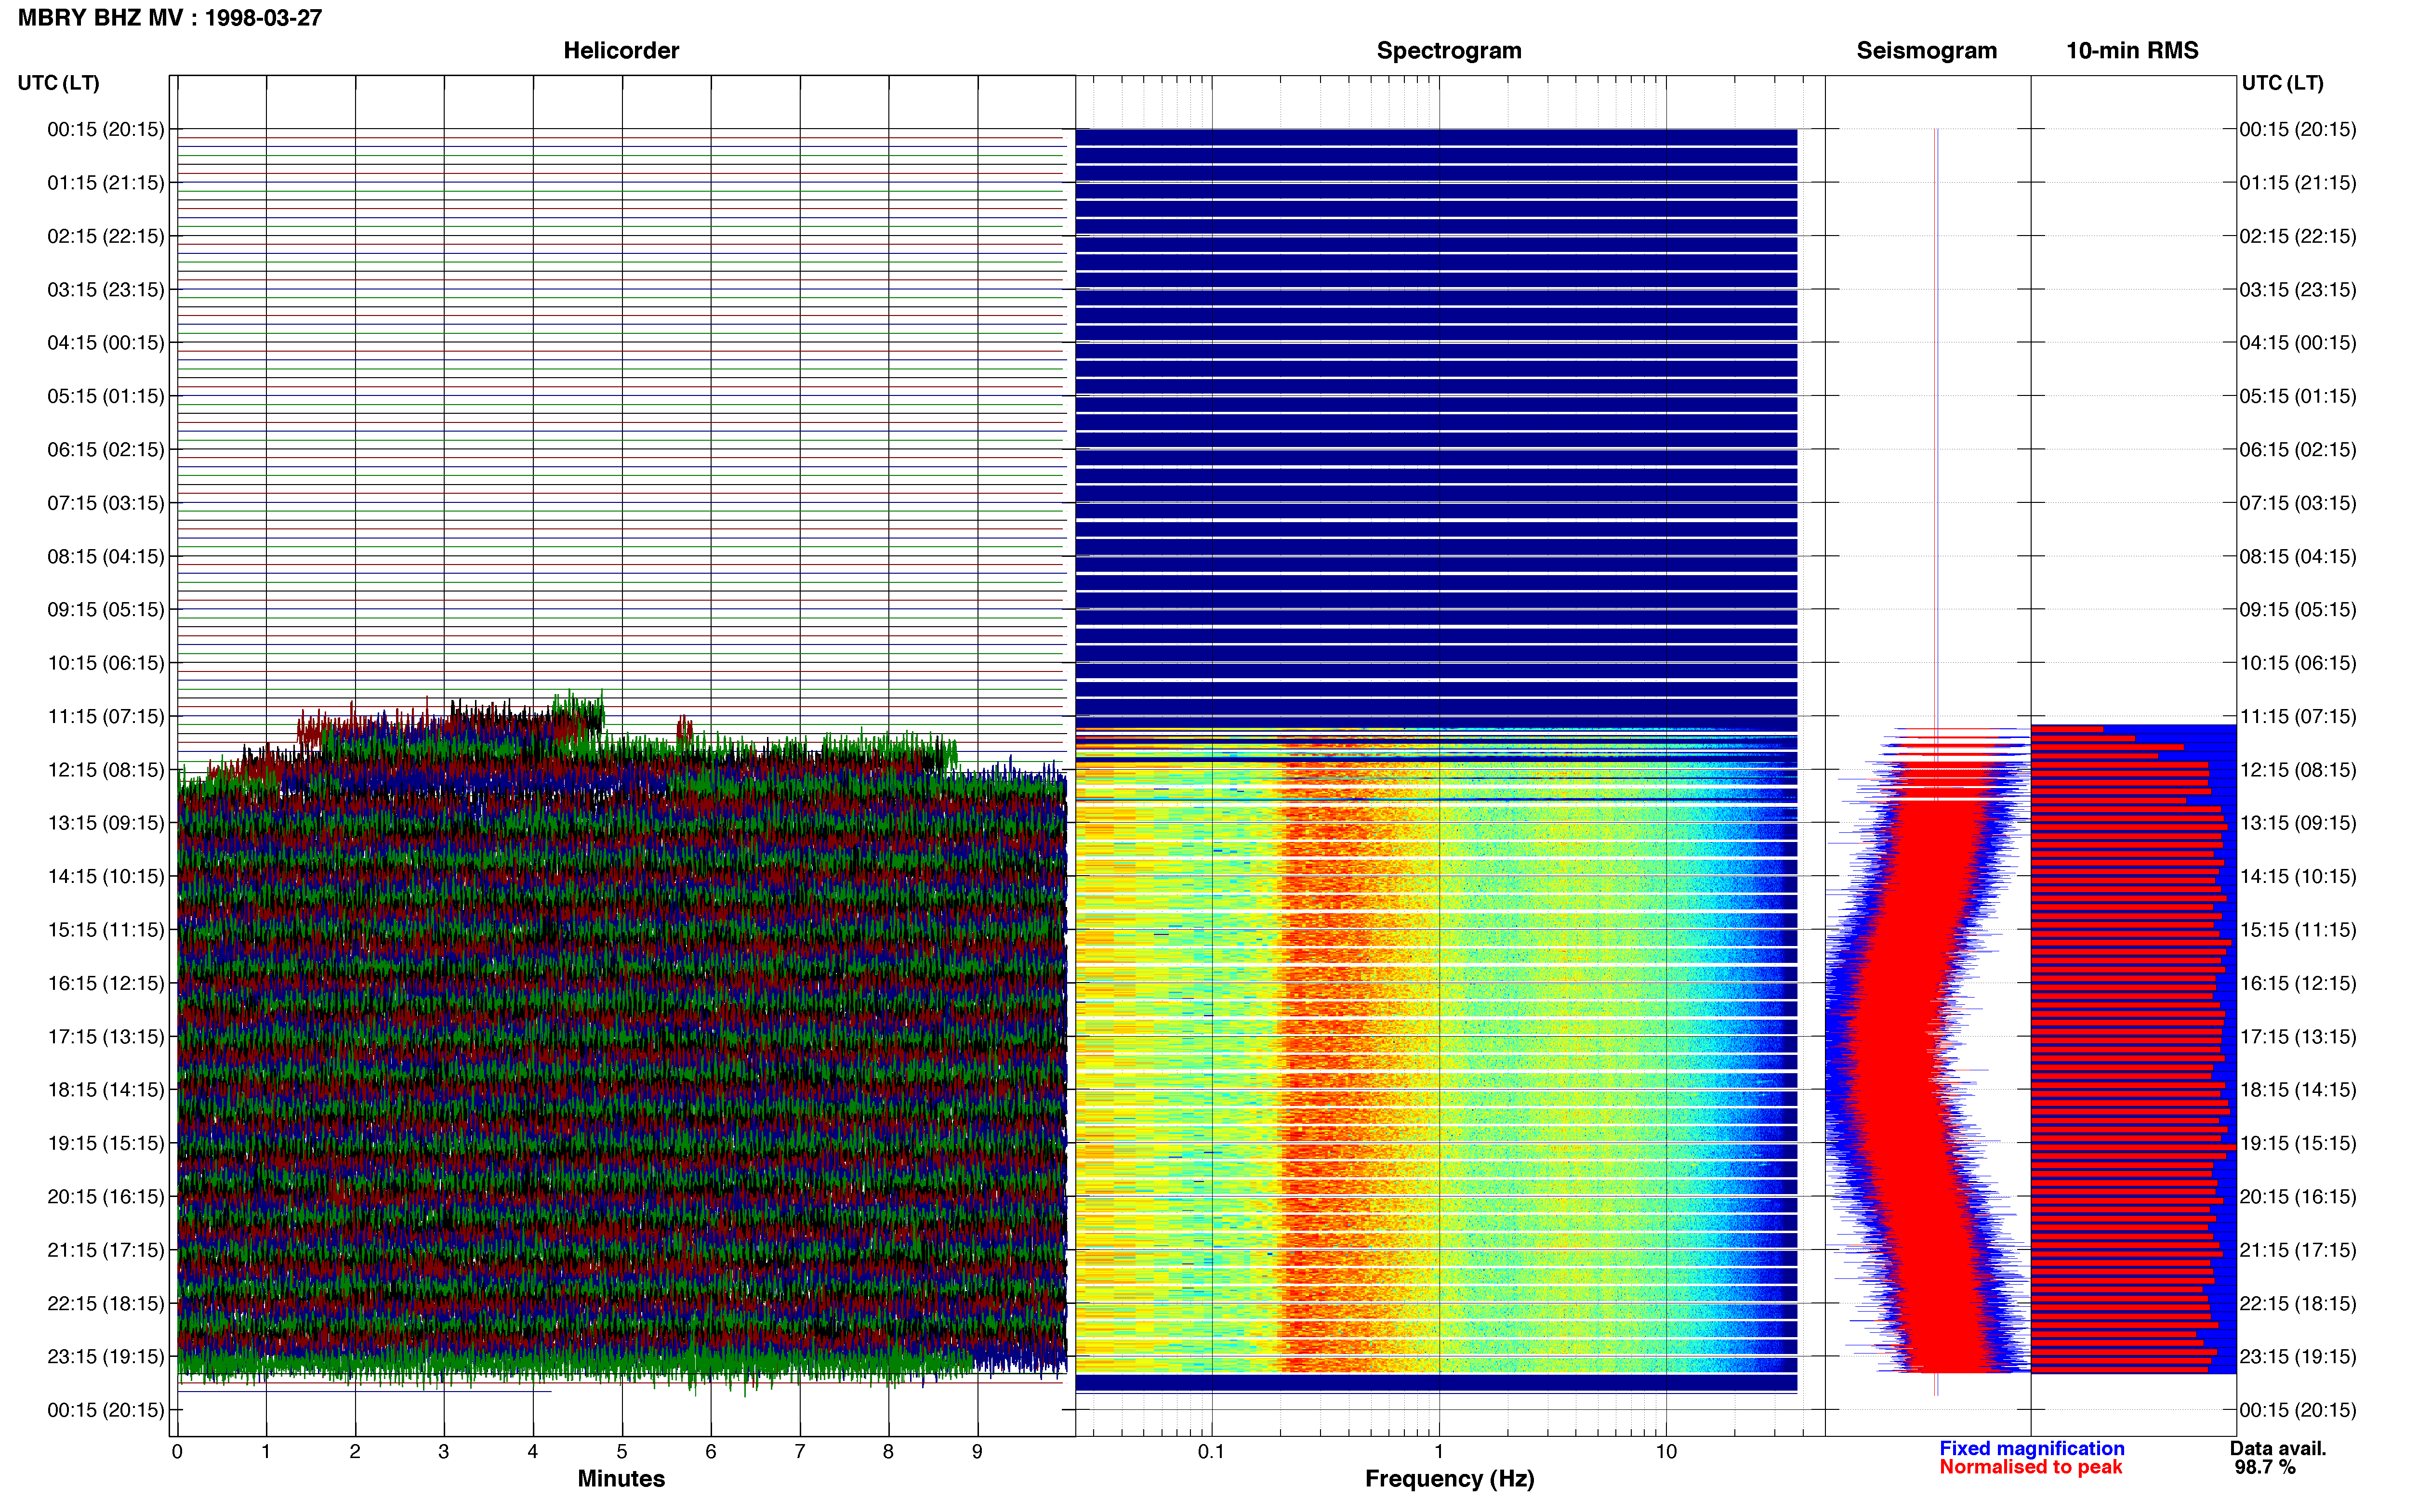Click left axis time label 03:15 (23:15)
The width and height of the screenshot is (2418, 1512).
coord(106,290)
